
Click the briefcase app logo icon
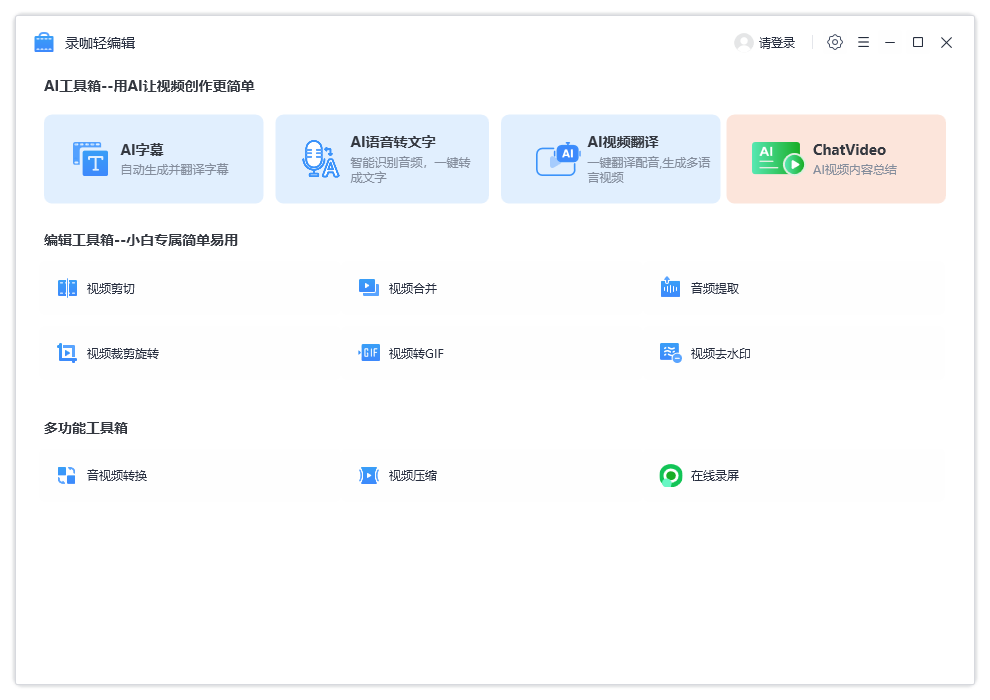click(x=43, y=42)
